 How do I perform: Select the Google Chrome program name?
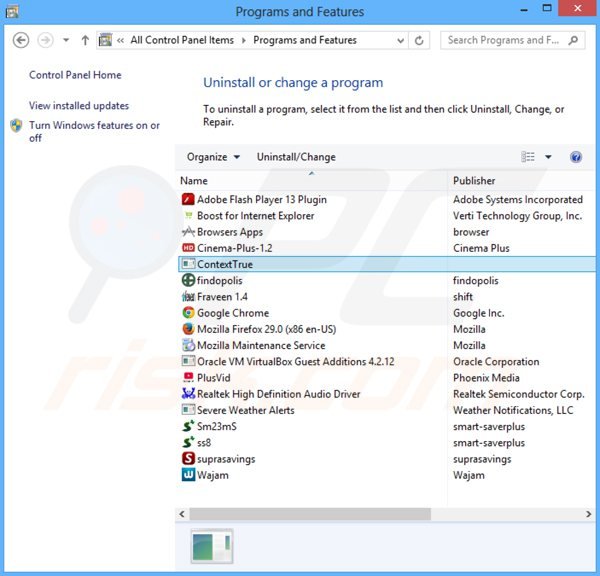pyautogui.click(x=233, y=313)
